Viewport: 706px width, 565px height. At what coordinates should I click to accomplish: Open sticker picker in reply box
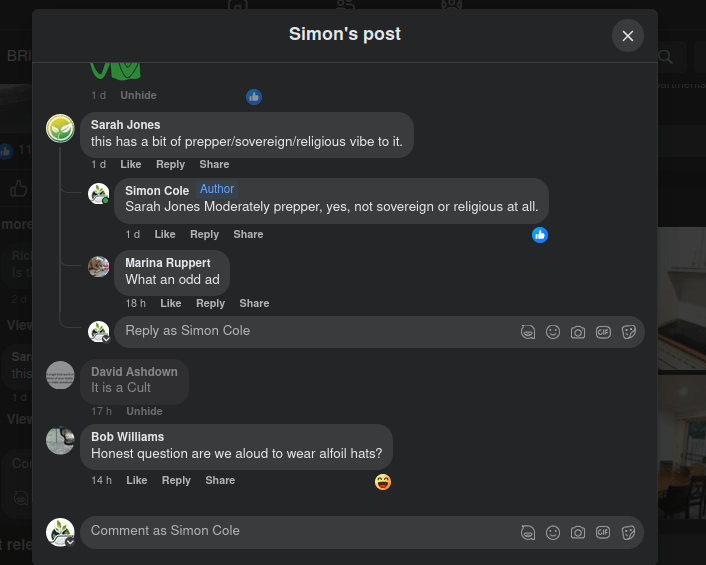[629, 332]
